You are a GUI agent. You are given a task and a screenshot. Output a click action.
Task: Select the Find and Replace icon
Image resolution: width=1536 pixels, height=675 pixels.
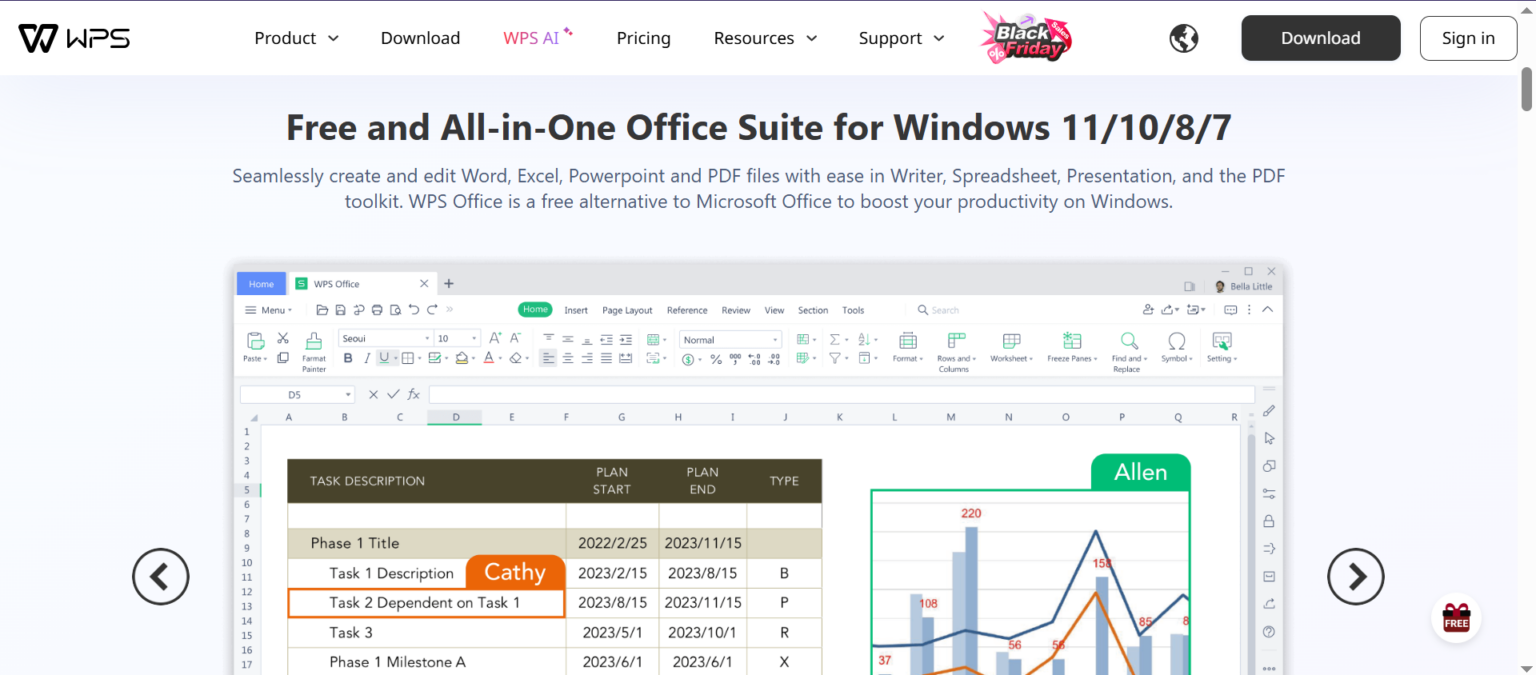coord(1128,341)
